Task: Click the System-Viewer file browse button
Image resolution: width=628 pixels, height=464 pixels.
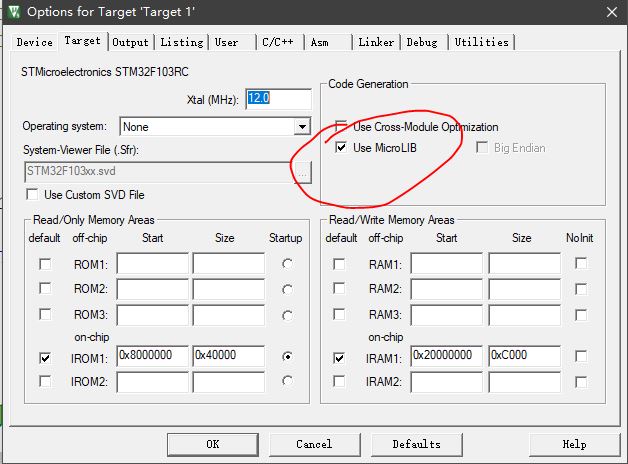Action: [302, 173]
